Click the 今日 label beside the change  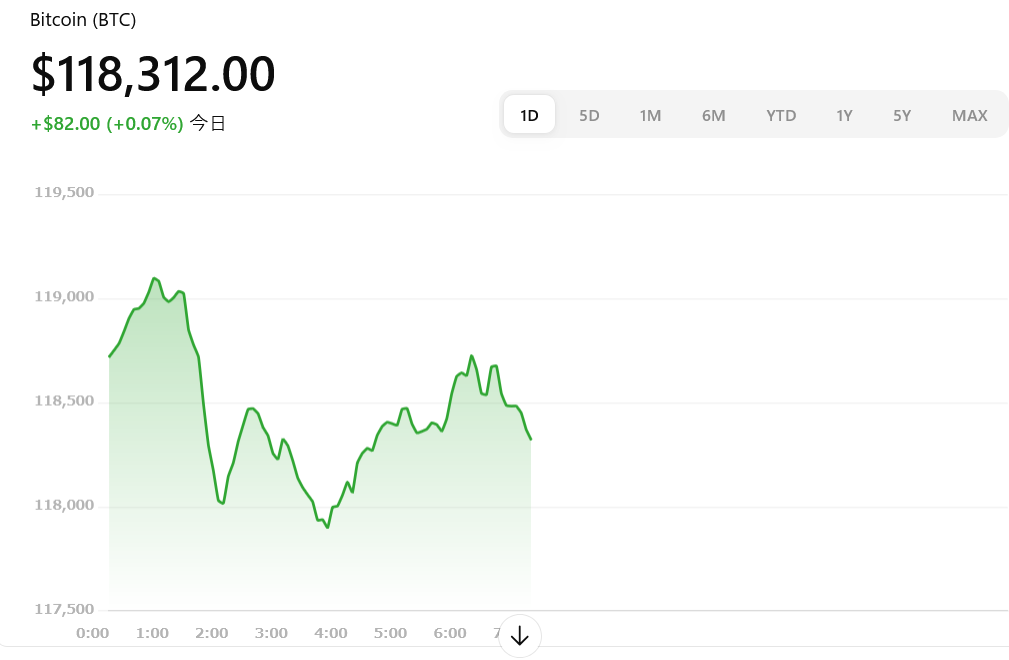tap(207, 123)
